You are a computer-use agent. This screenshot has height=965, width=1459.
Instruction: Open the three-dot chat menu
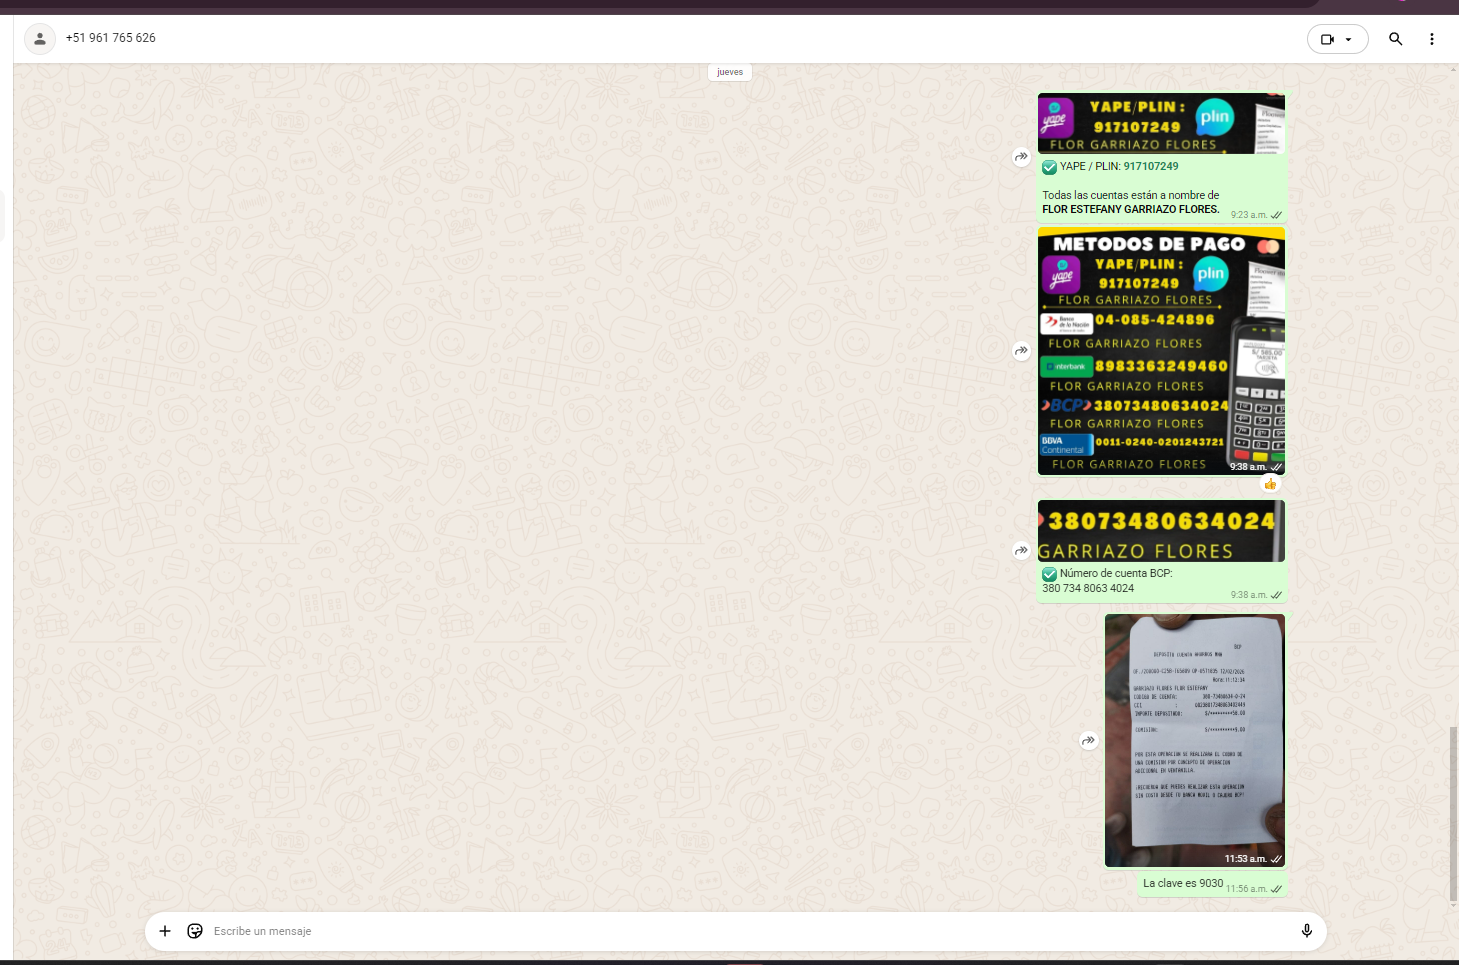(x=1431, y=39)
